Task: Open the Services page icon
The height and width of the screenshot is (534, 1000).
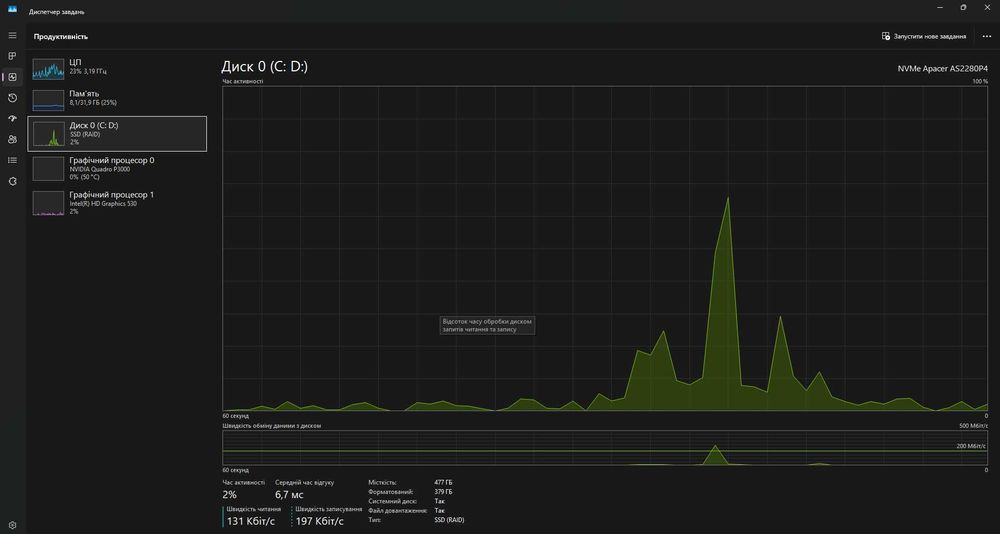Action: 12,181
